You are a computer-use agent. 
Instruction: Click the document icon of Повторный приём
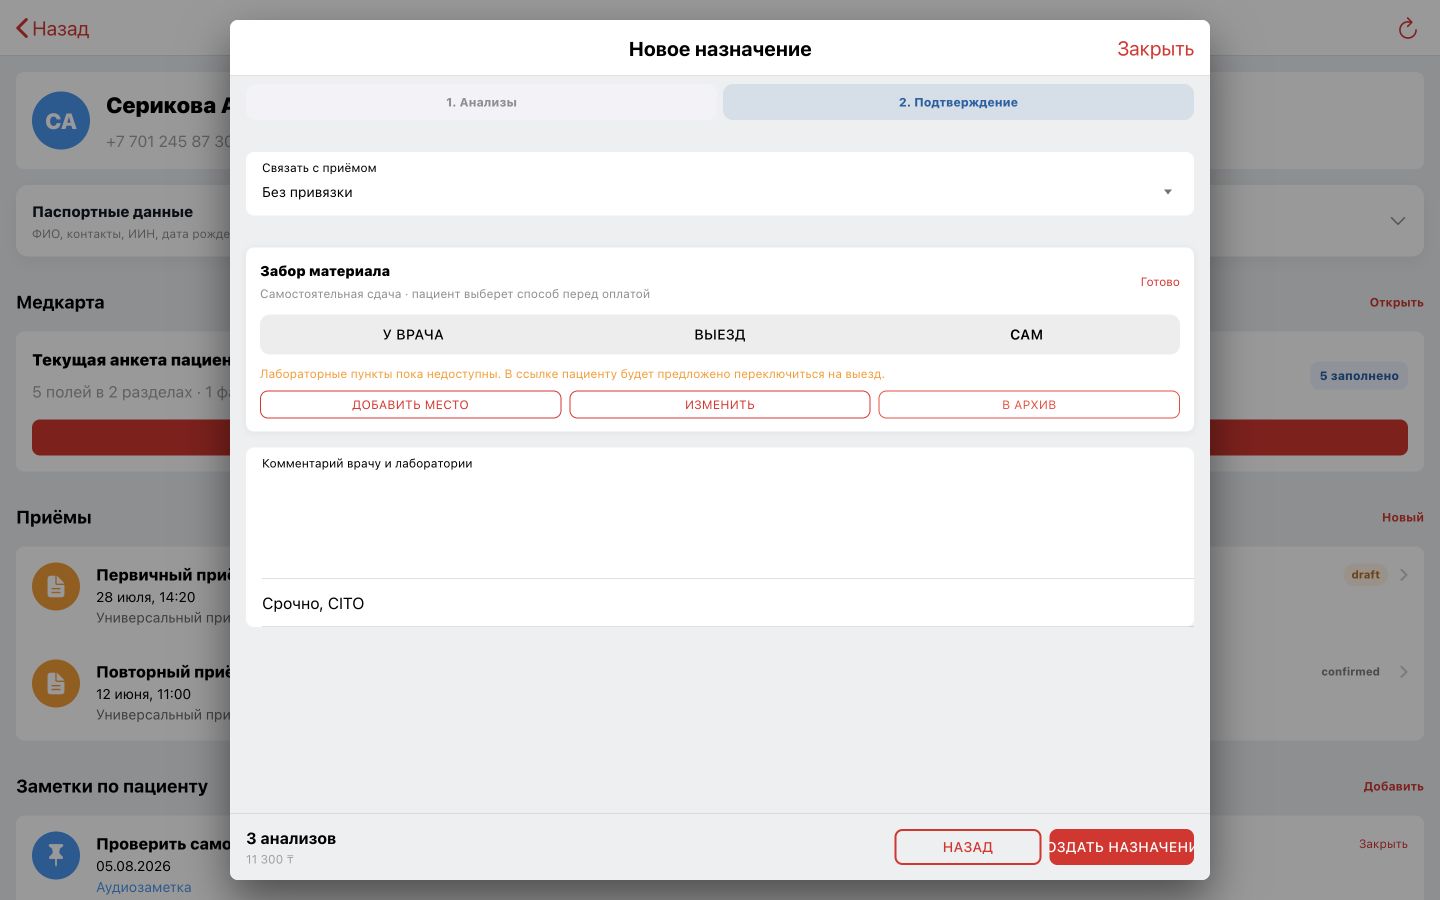click(x=56, y=683)
